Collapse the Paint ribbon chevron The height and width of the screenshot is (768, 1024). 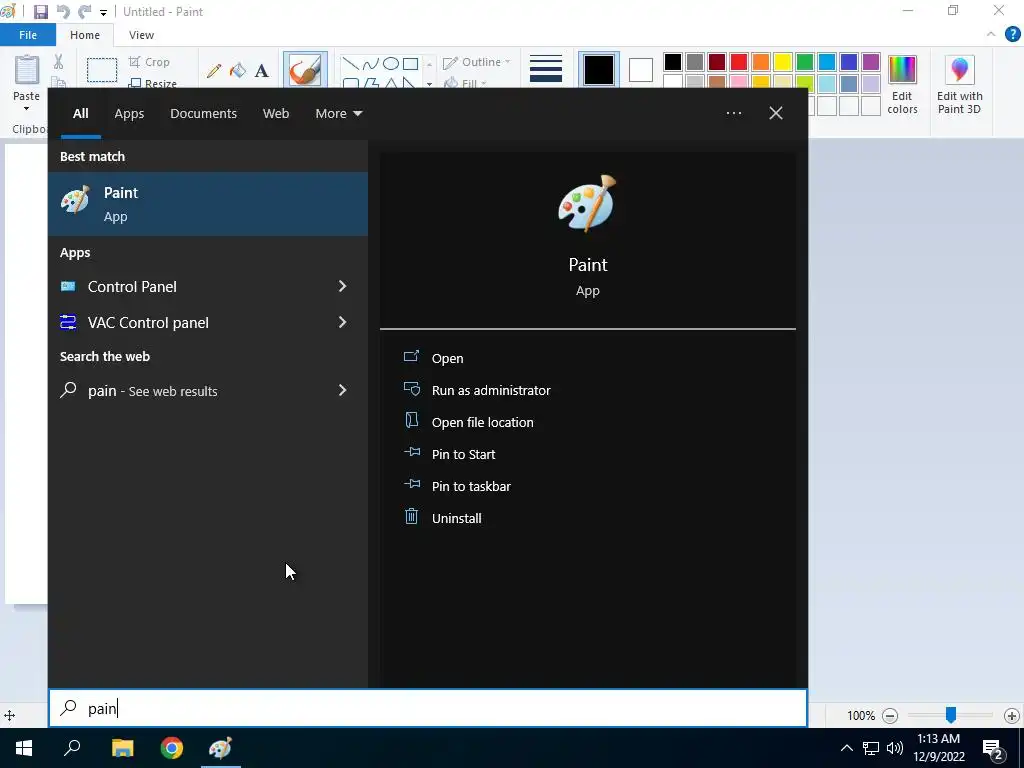pos(991,34)
